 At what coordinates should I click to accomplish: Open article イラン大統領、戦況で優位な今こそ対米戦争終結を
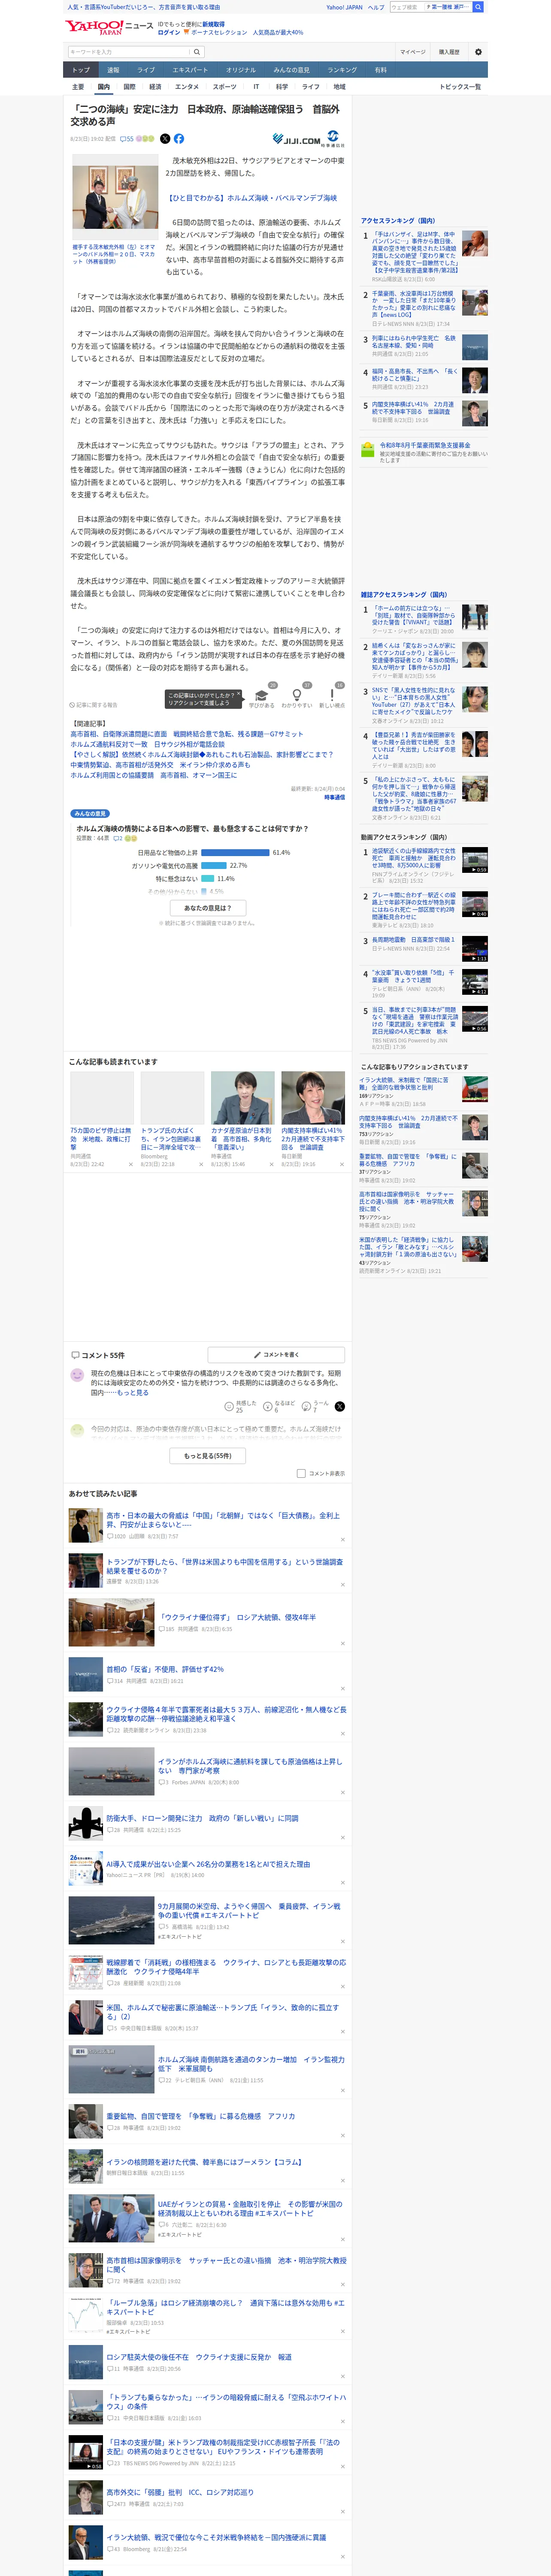[216, 2537]
